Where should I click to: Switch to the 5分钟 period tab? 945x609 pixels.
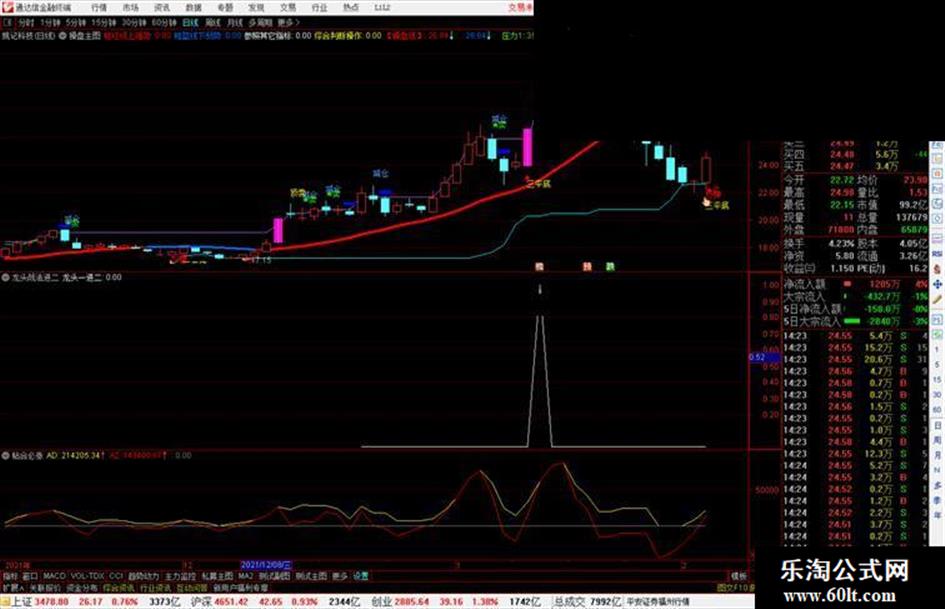pyautogui.click(x=76, y=23)
